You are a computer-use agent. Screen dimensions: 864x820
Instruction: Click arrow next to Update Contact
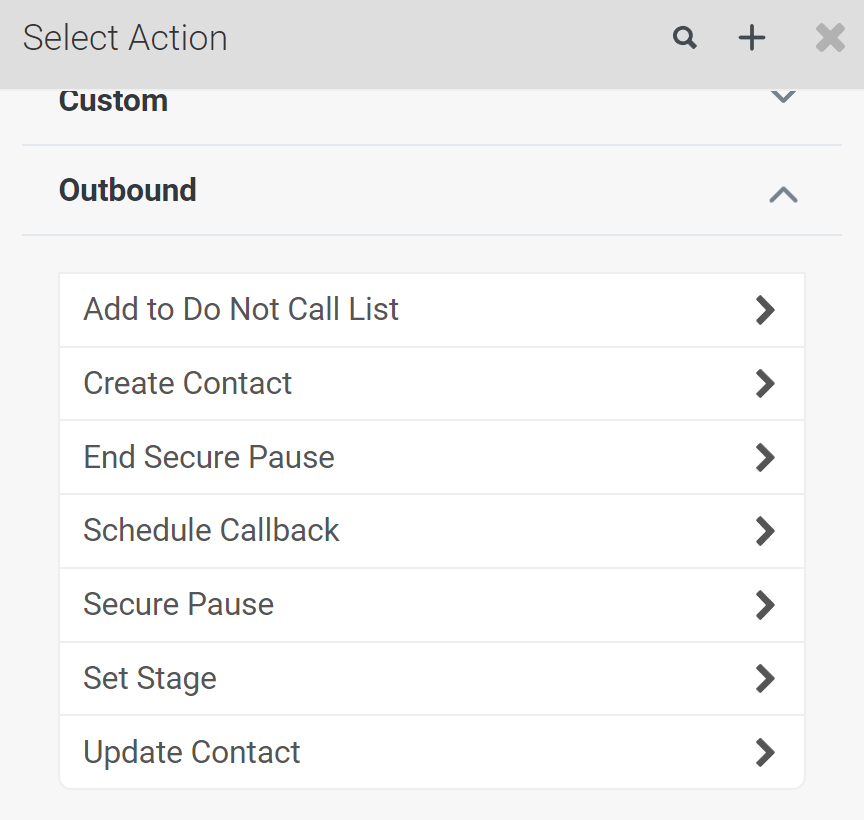[x=765, y=752]
